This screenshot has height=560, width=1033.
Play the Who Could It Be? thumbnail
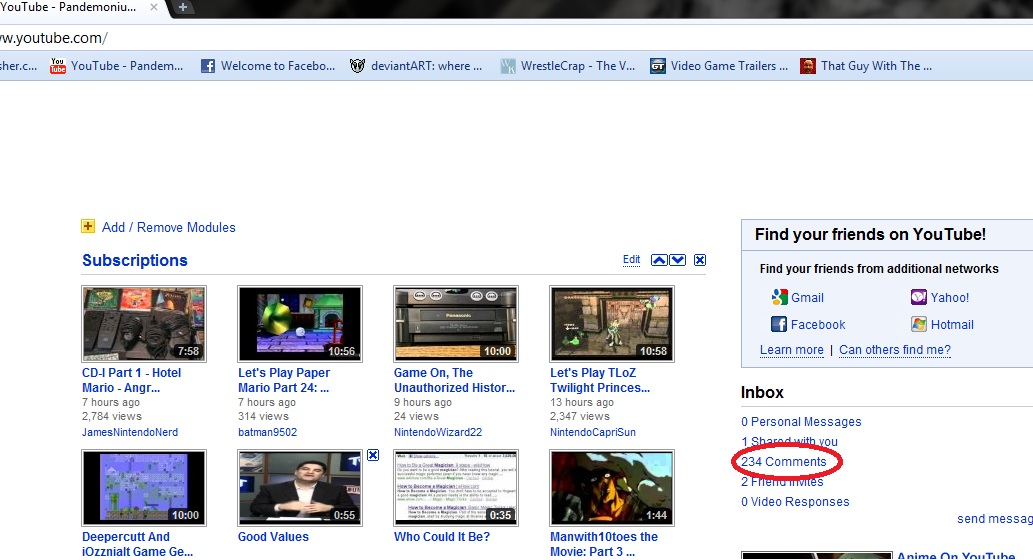click(x=456, y=488)
